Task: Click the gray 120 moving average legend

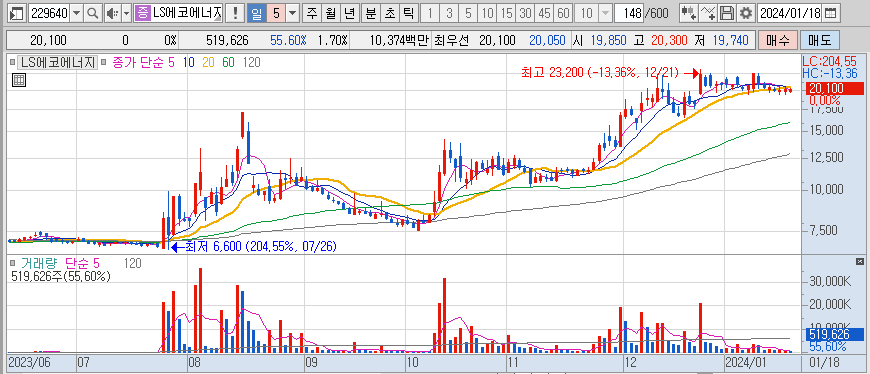Action: pos(251,63)
